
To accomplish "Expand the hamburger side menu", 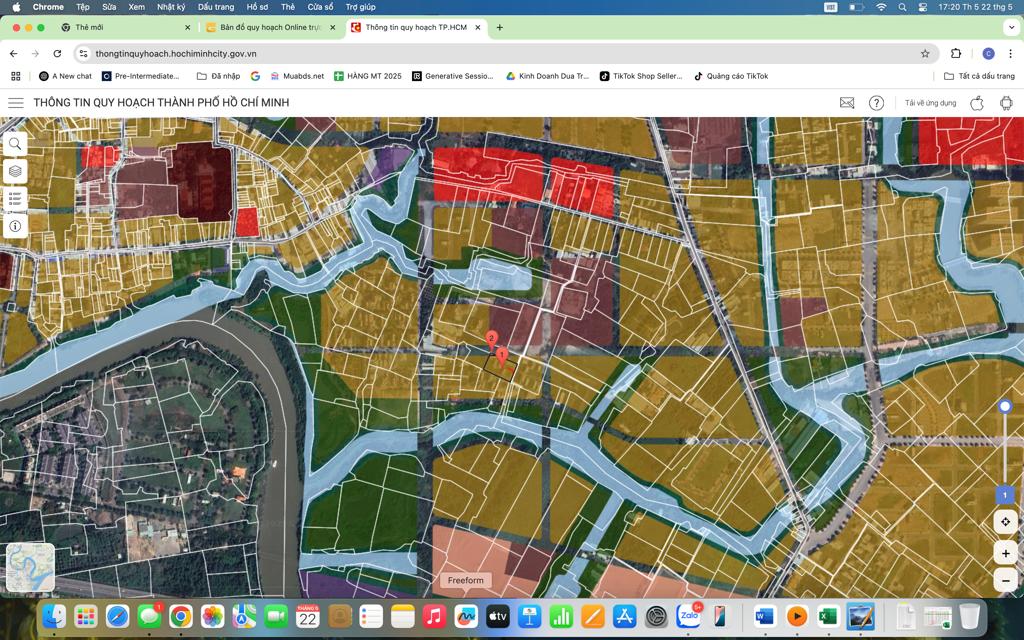I will (16, 103).
